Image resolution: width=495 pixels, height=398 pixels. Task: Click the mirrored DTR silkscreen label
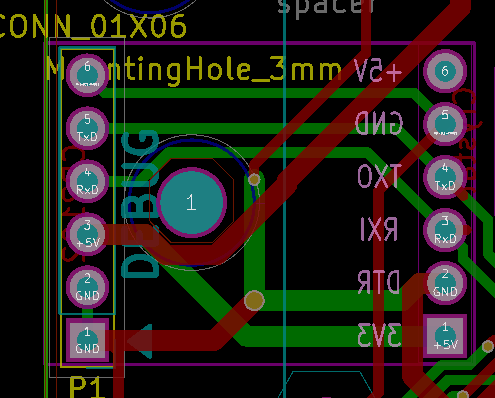378,282
